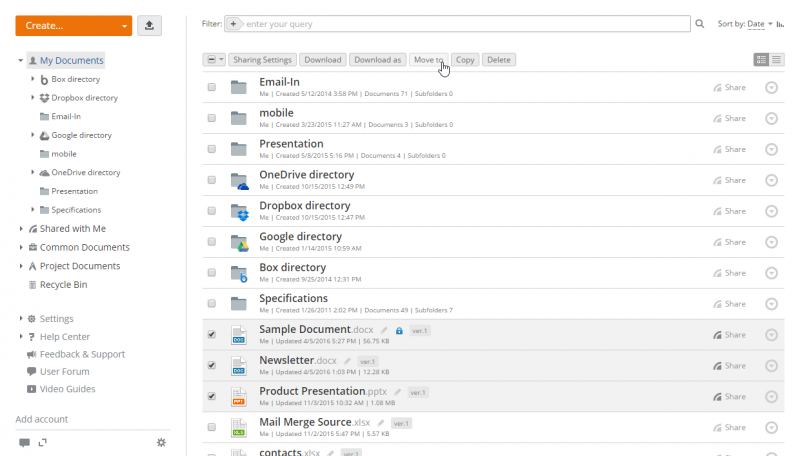This screenshot has width=800, height=456.
Task: Open the Sort by Date dropdown
Action: pyautogui.click(x=760, y=24)
